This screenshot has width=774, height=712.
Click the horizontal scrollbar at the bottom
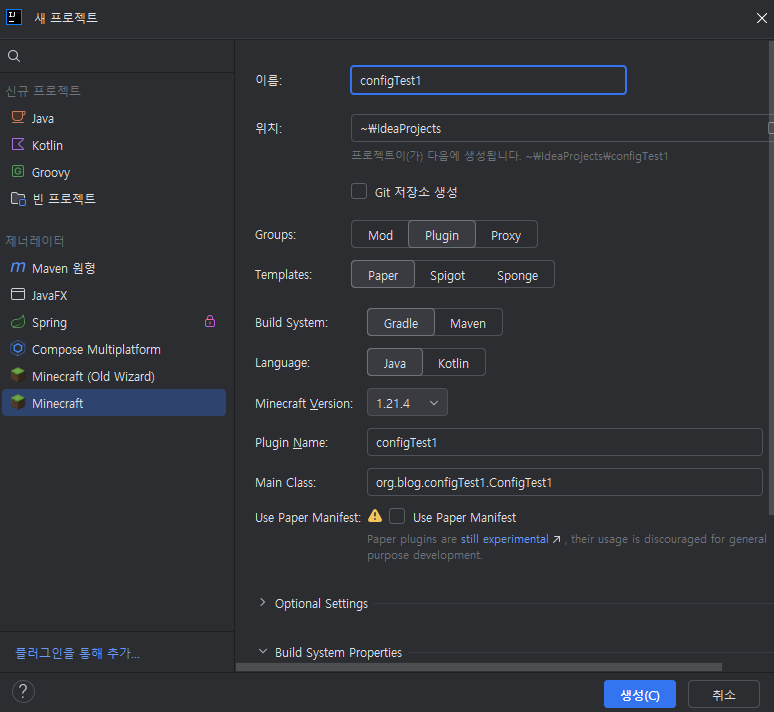(x=479, y=667)
